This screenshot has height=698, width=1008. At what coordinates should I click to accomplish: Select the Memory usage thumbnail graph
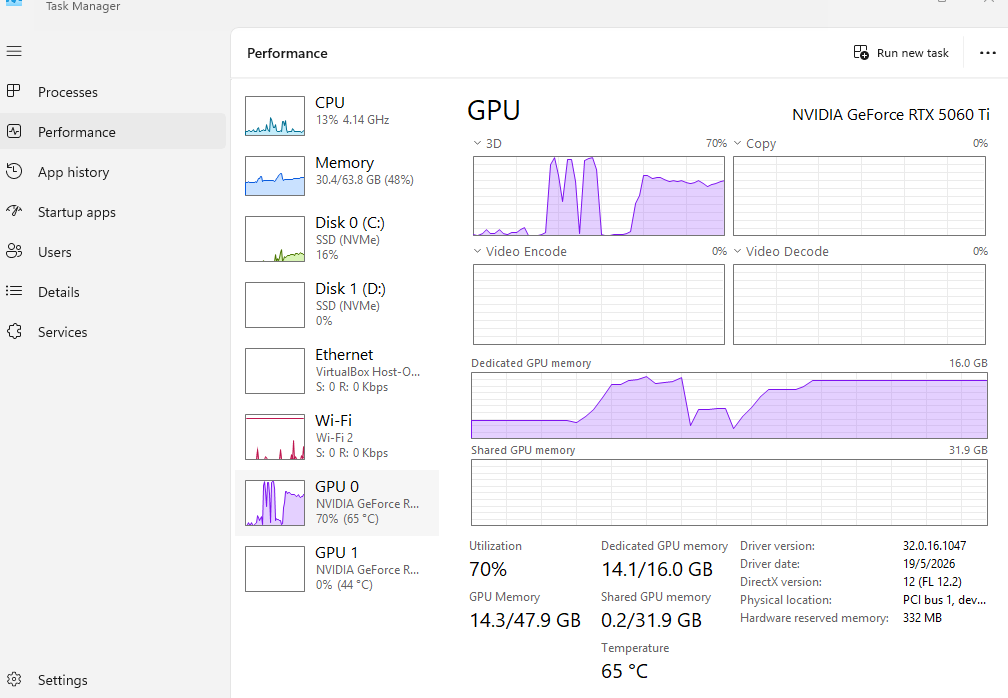[274, 176]
